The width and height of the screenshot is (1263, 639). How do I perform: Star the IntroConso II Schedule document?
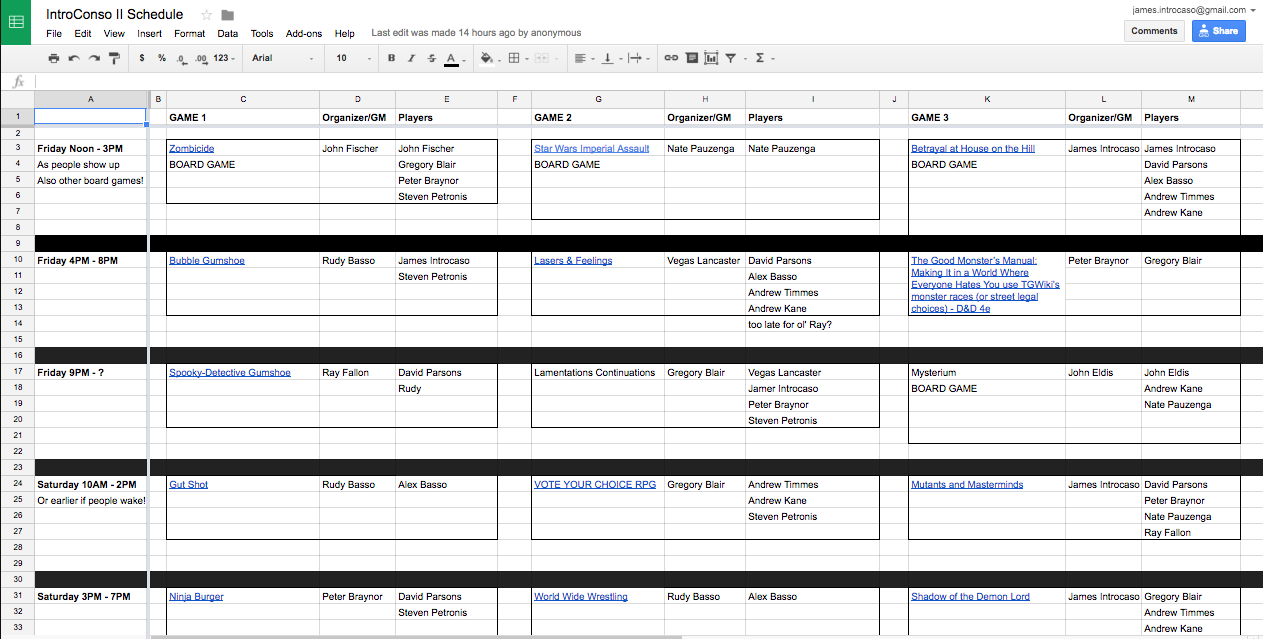coord(207,15)
